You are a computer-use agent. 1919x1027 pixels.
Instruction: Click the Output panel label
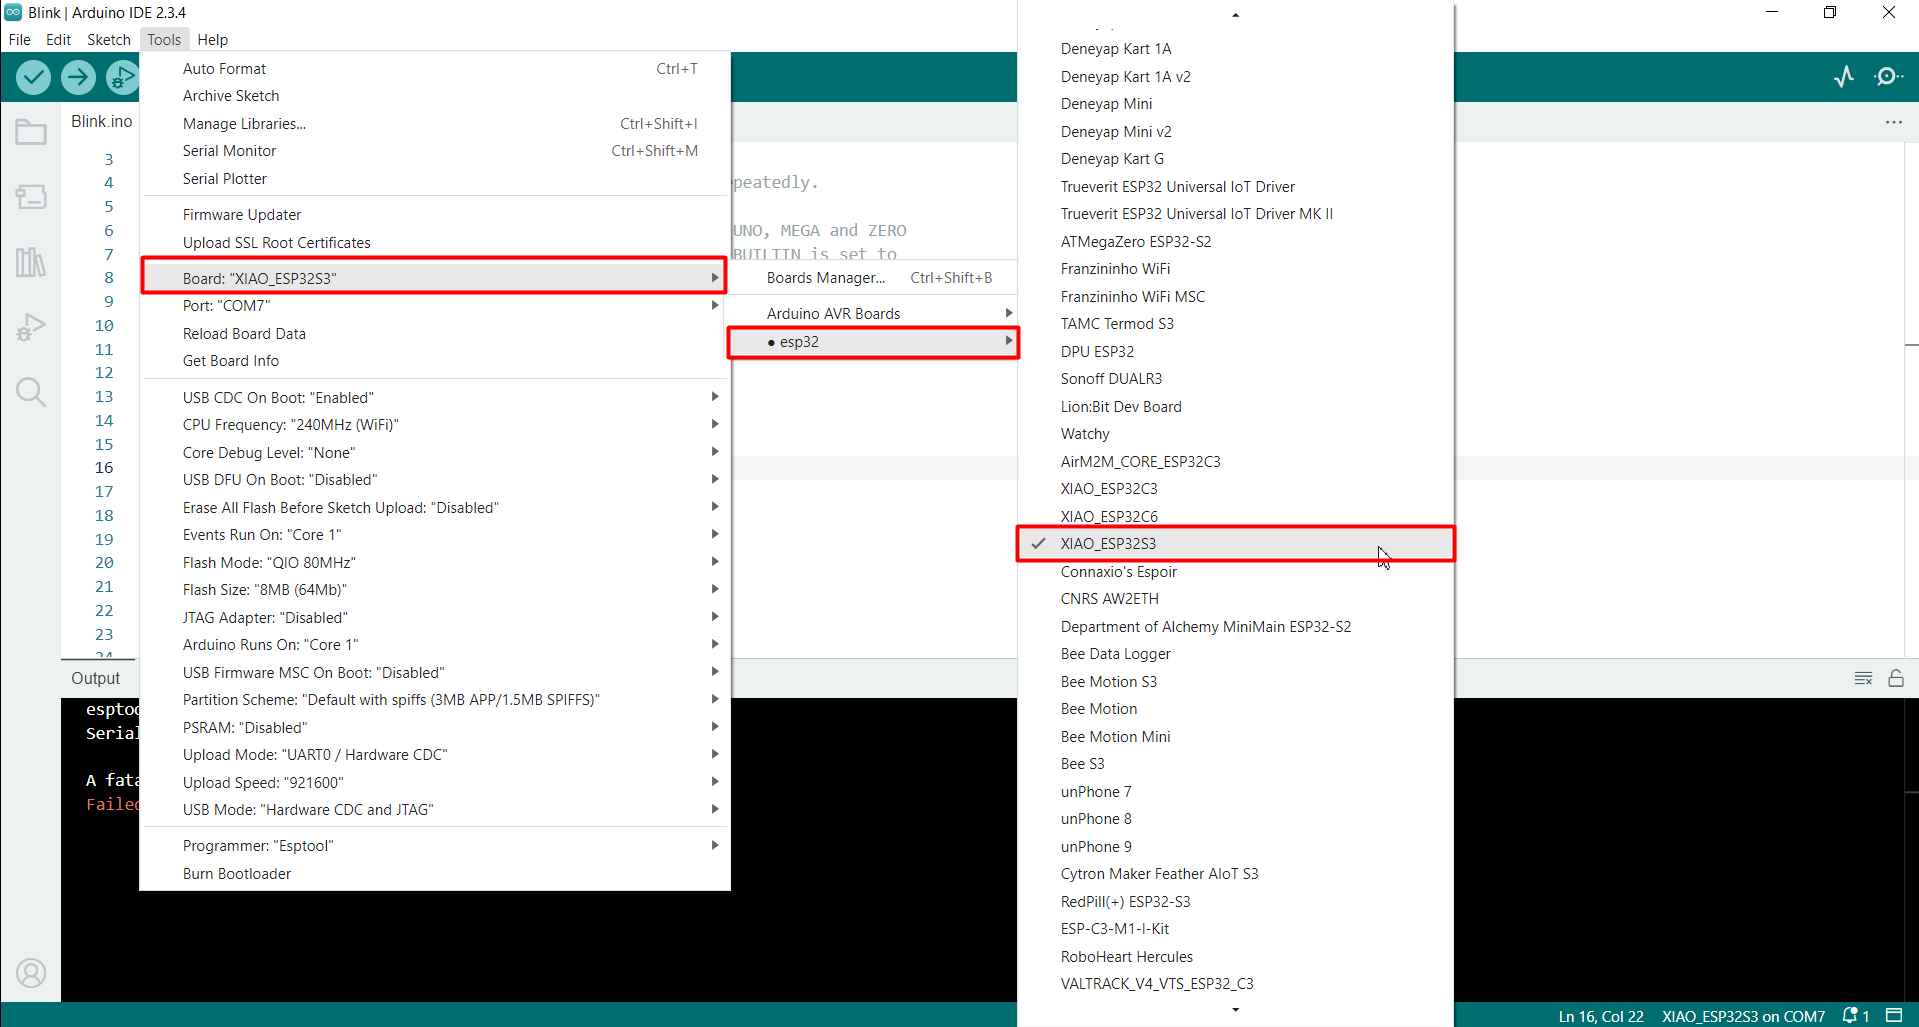coord(95,678)
